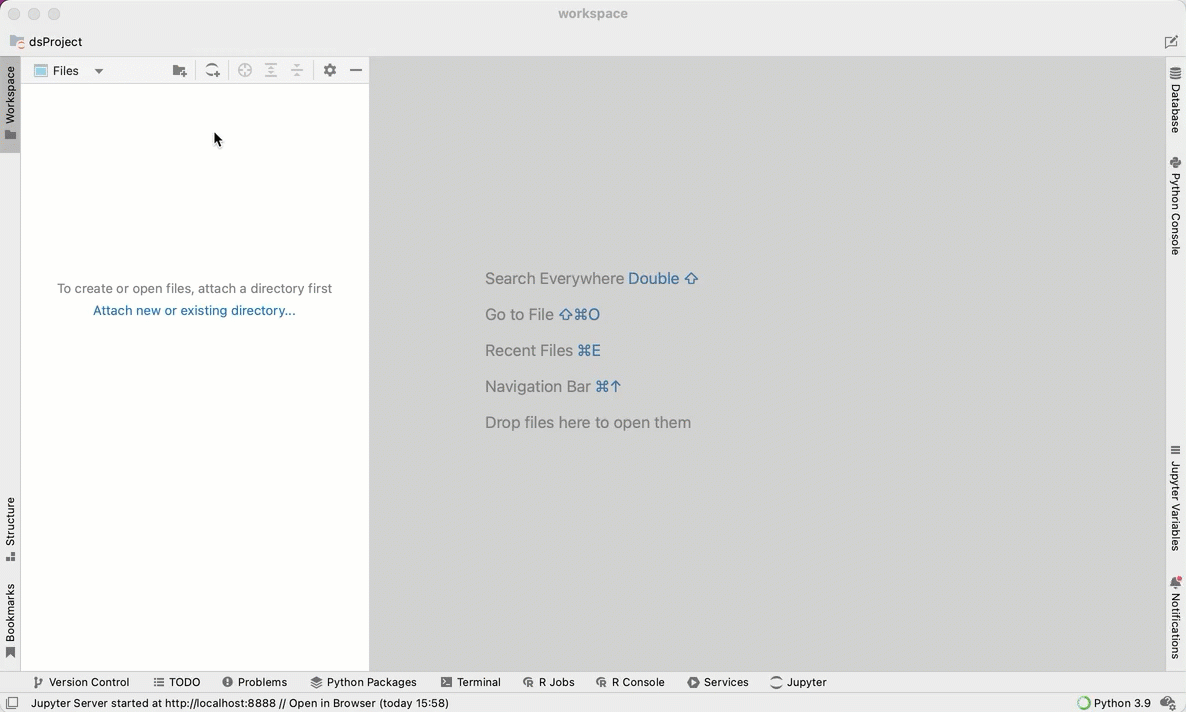Open the Bookmarks tool window
Viewport: 1186px width, 712px height.
pyautogui.click(x=10, y=620)
